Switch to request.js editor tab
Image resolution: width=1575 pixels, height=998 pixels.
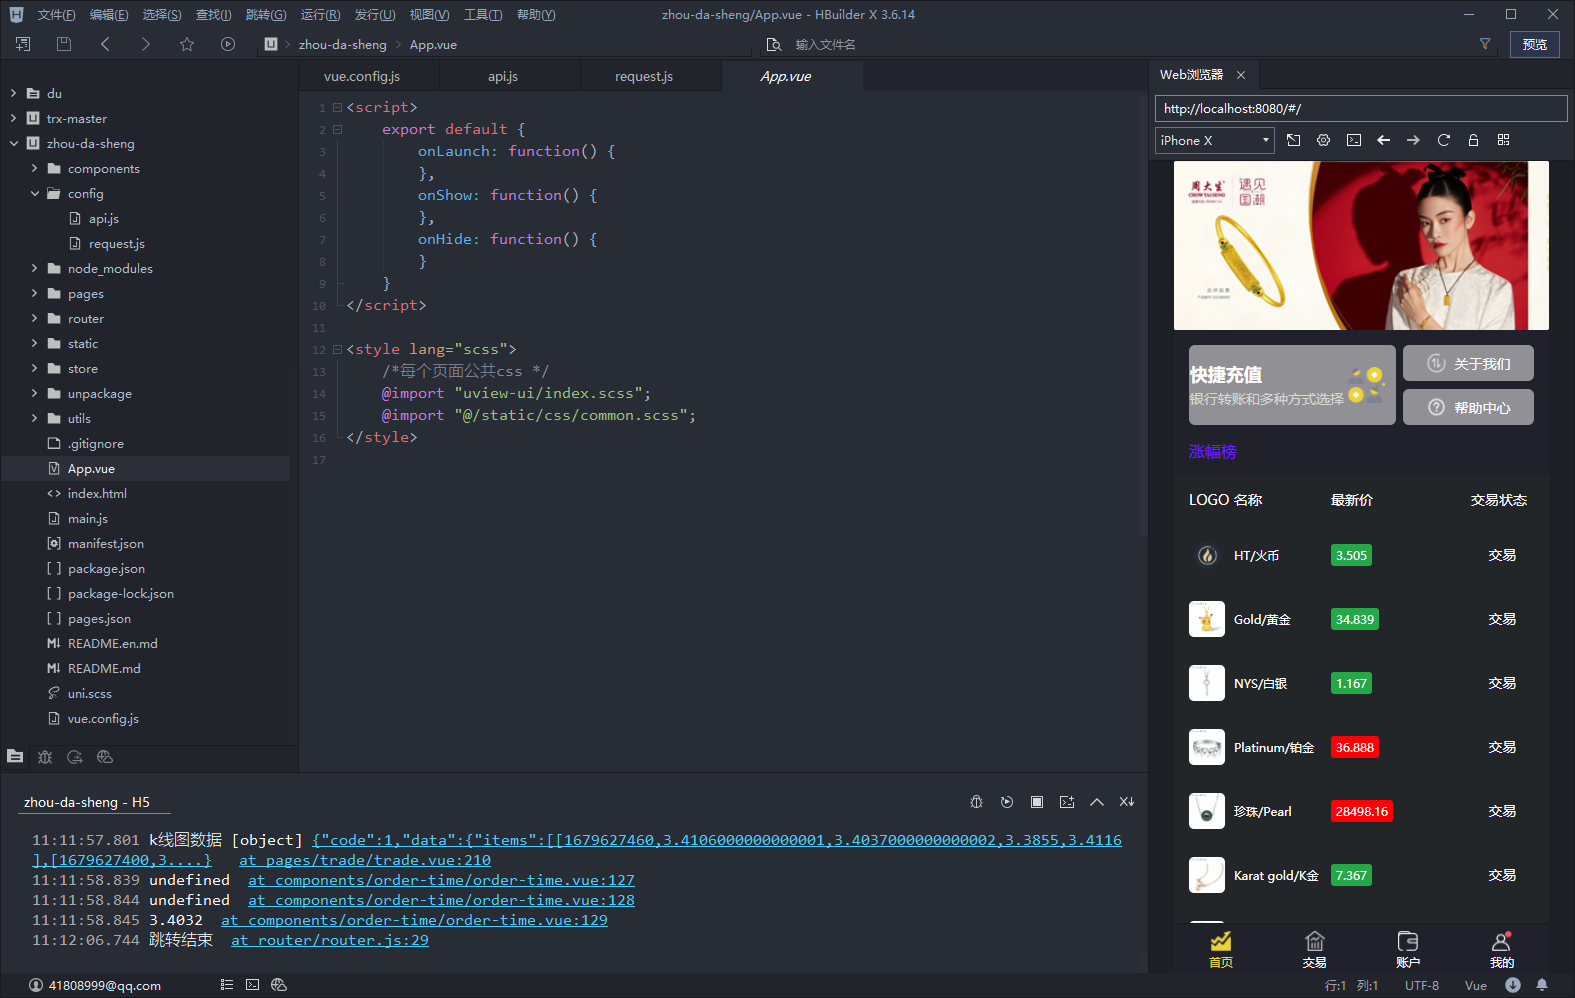point(644,76)
